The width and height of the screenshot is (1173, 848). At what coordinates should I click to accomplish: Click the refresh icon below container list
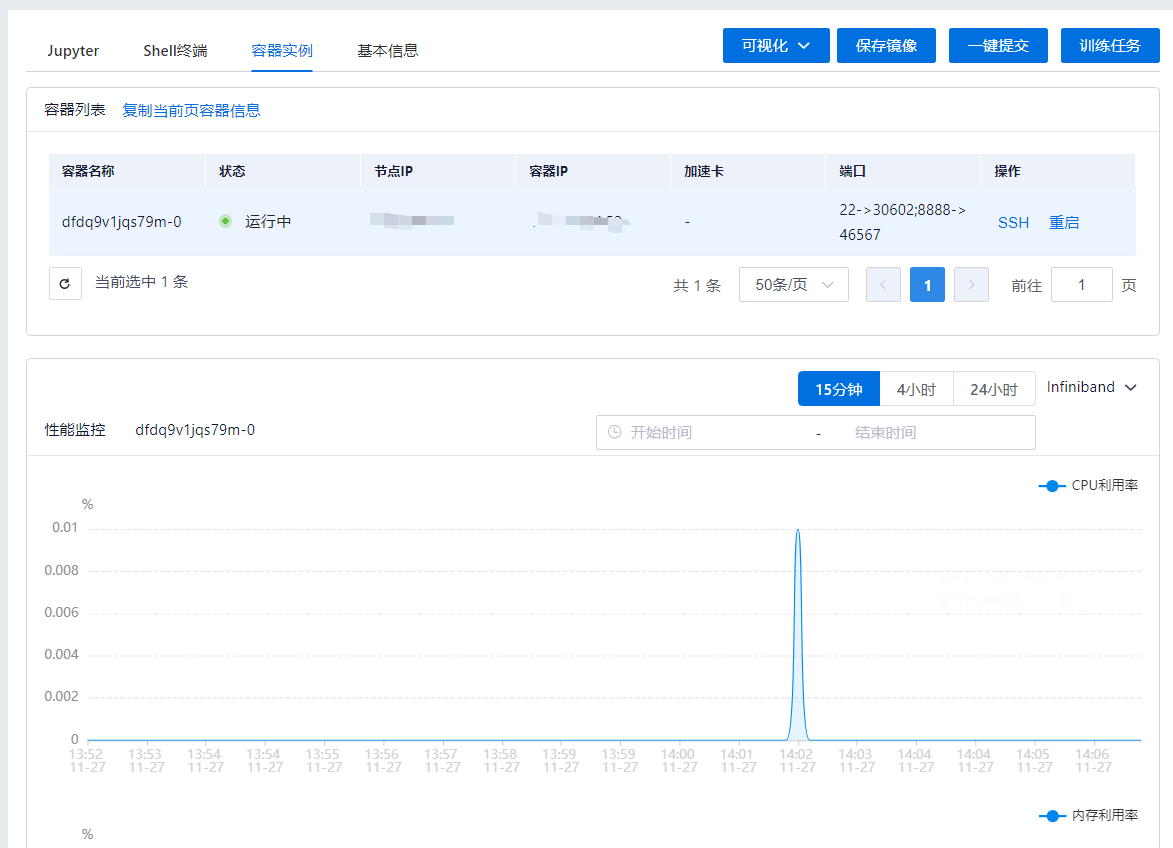(65, 284)
